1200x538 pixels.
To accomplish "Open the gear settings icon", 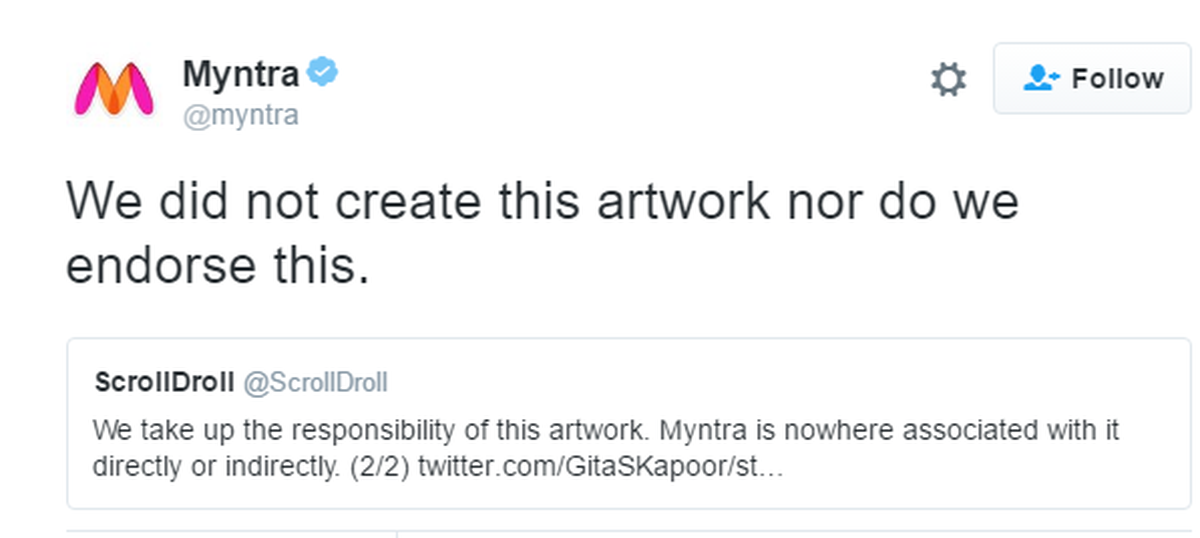I will [x=948, y=79].
